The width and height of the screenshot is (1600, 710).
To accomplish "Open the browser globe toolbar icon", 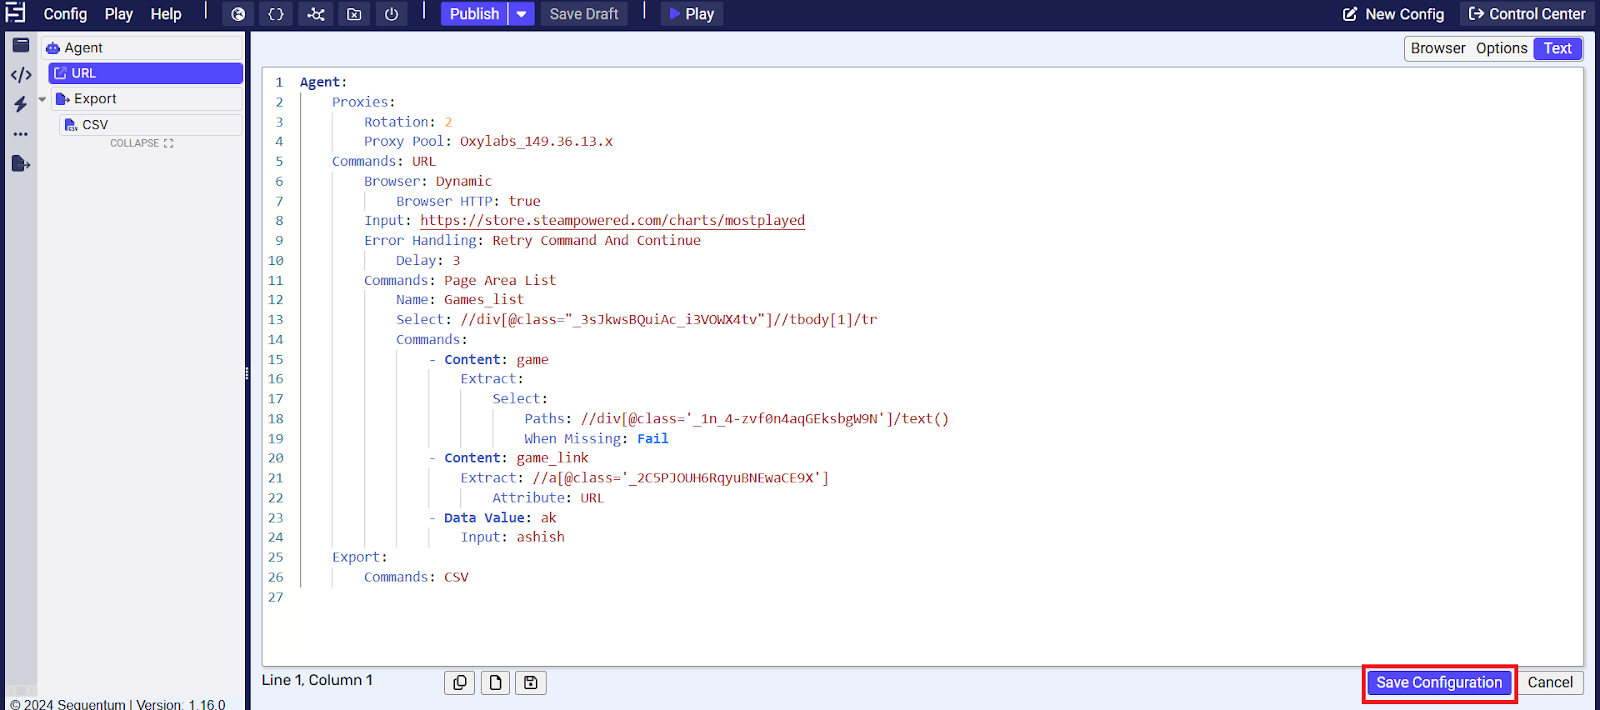I will (238, 14).
